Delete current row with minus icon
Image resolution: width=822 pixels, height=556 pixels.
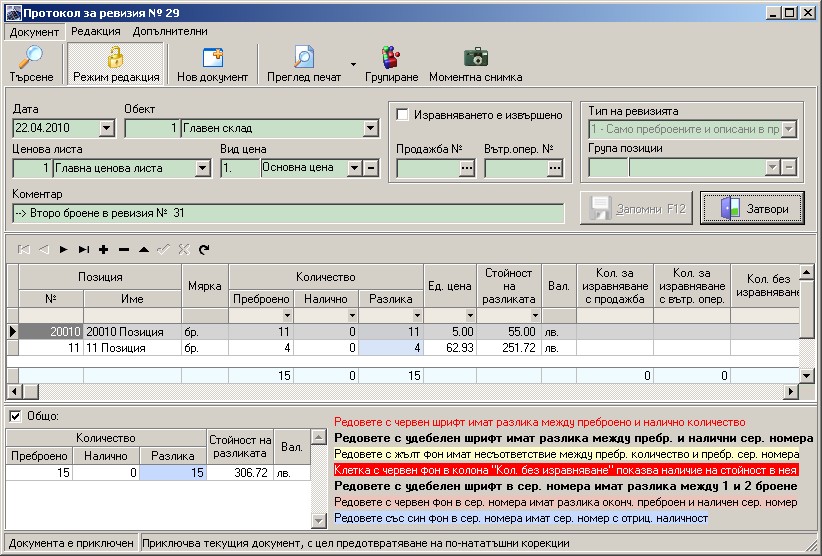coord(124,249)
